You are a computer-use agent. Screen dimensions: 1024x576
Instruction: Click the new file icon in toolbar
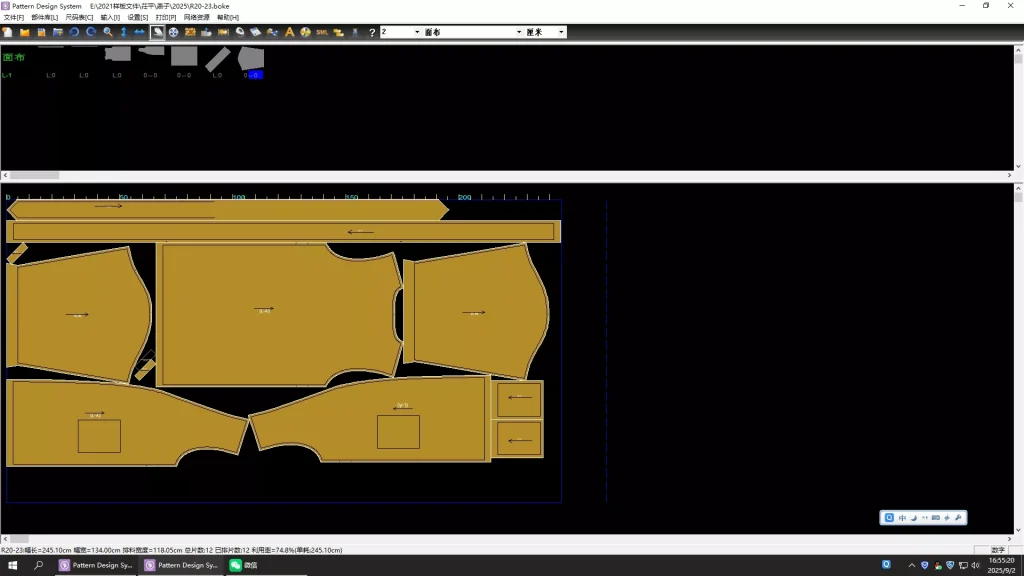pos(9,32)
